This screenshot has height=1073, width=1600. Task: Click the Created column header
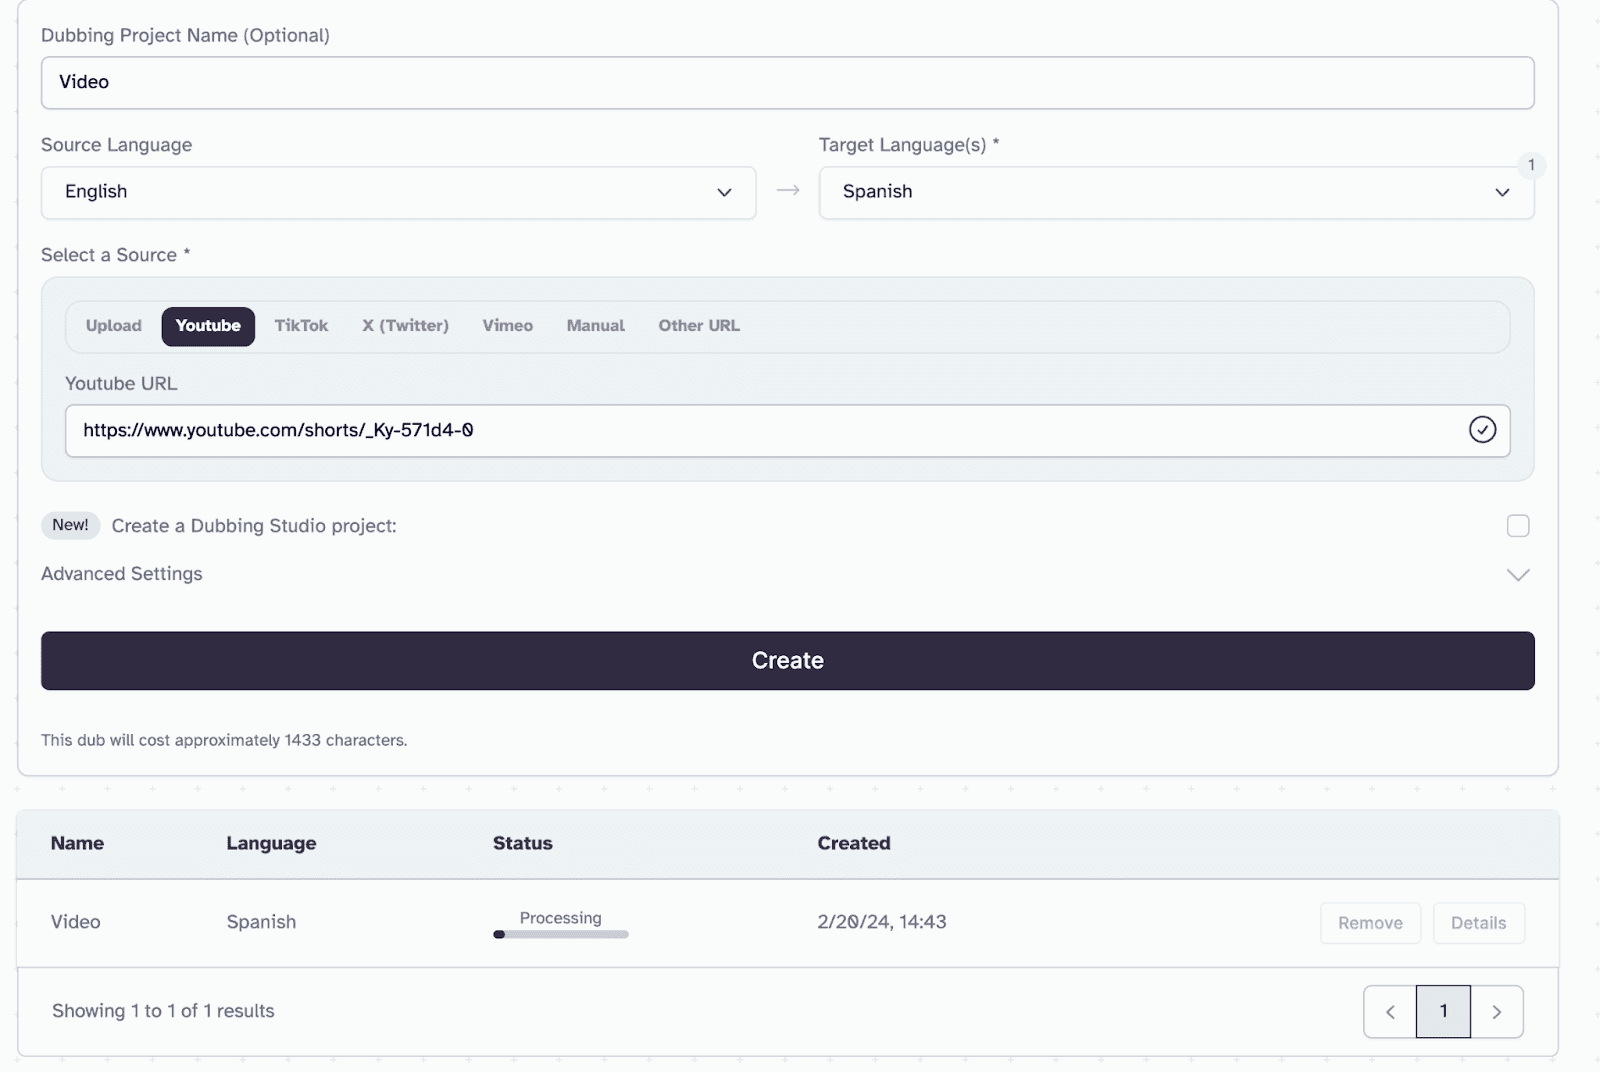point(853,844)
